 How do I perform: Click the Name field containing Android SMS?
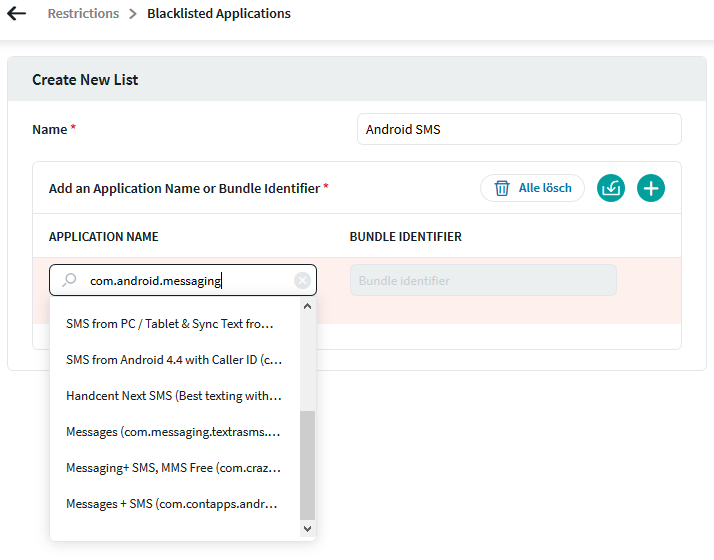(x=518, y=129)
